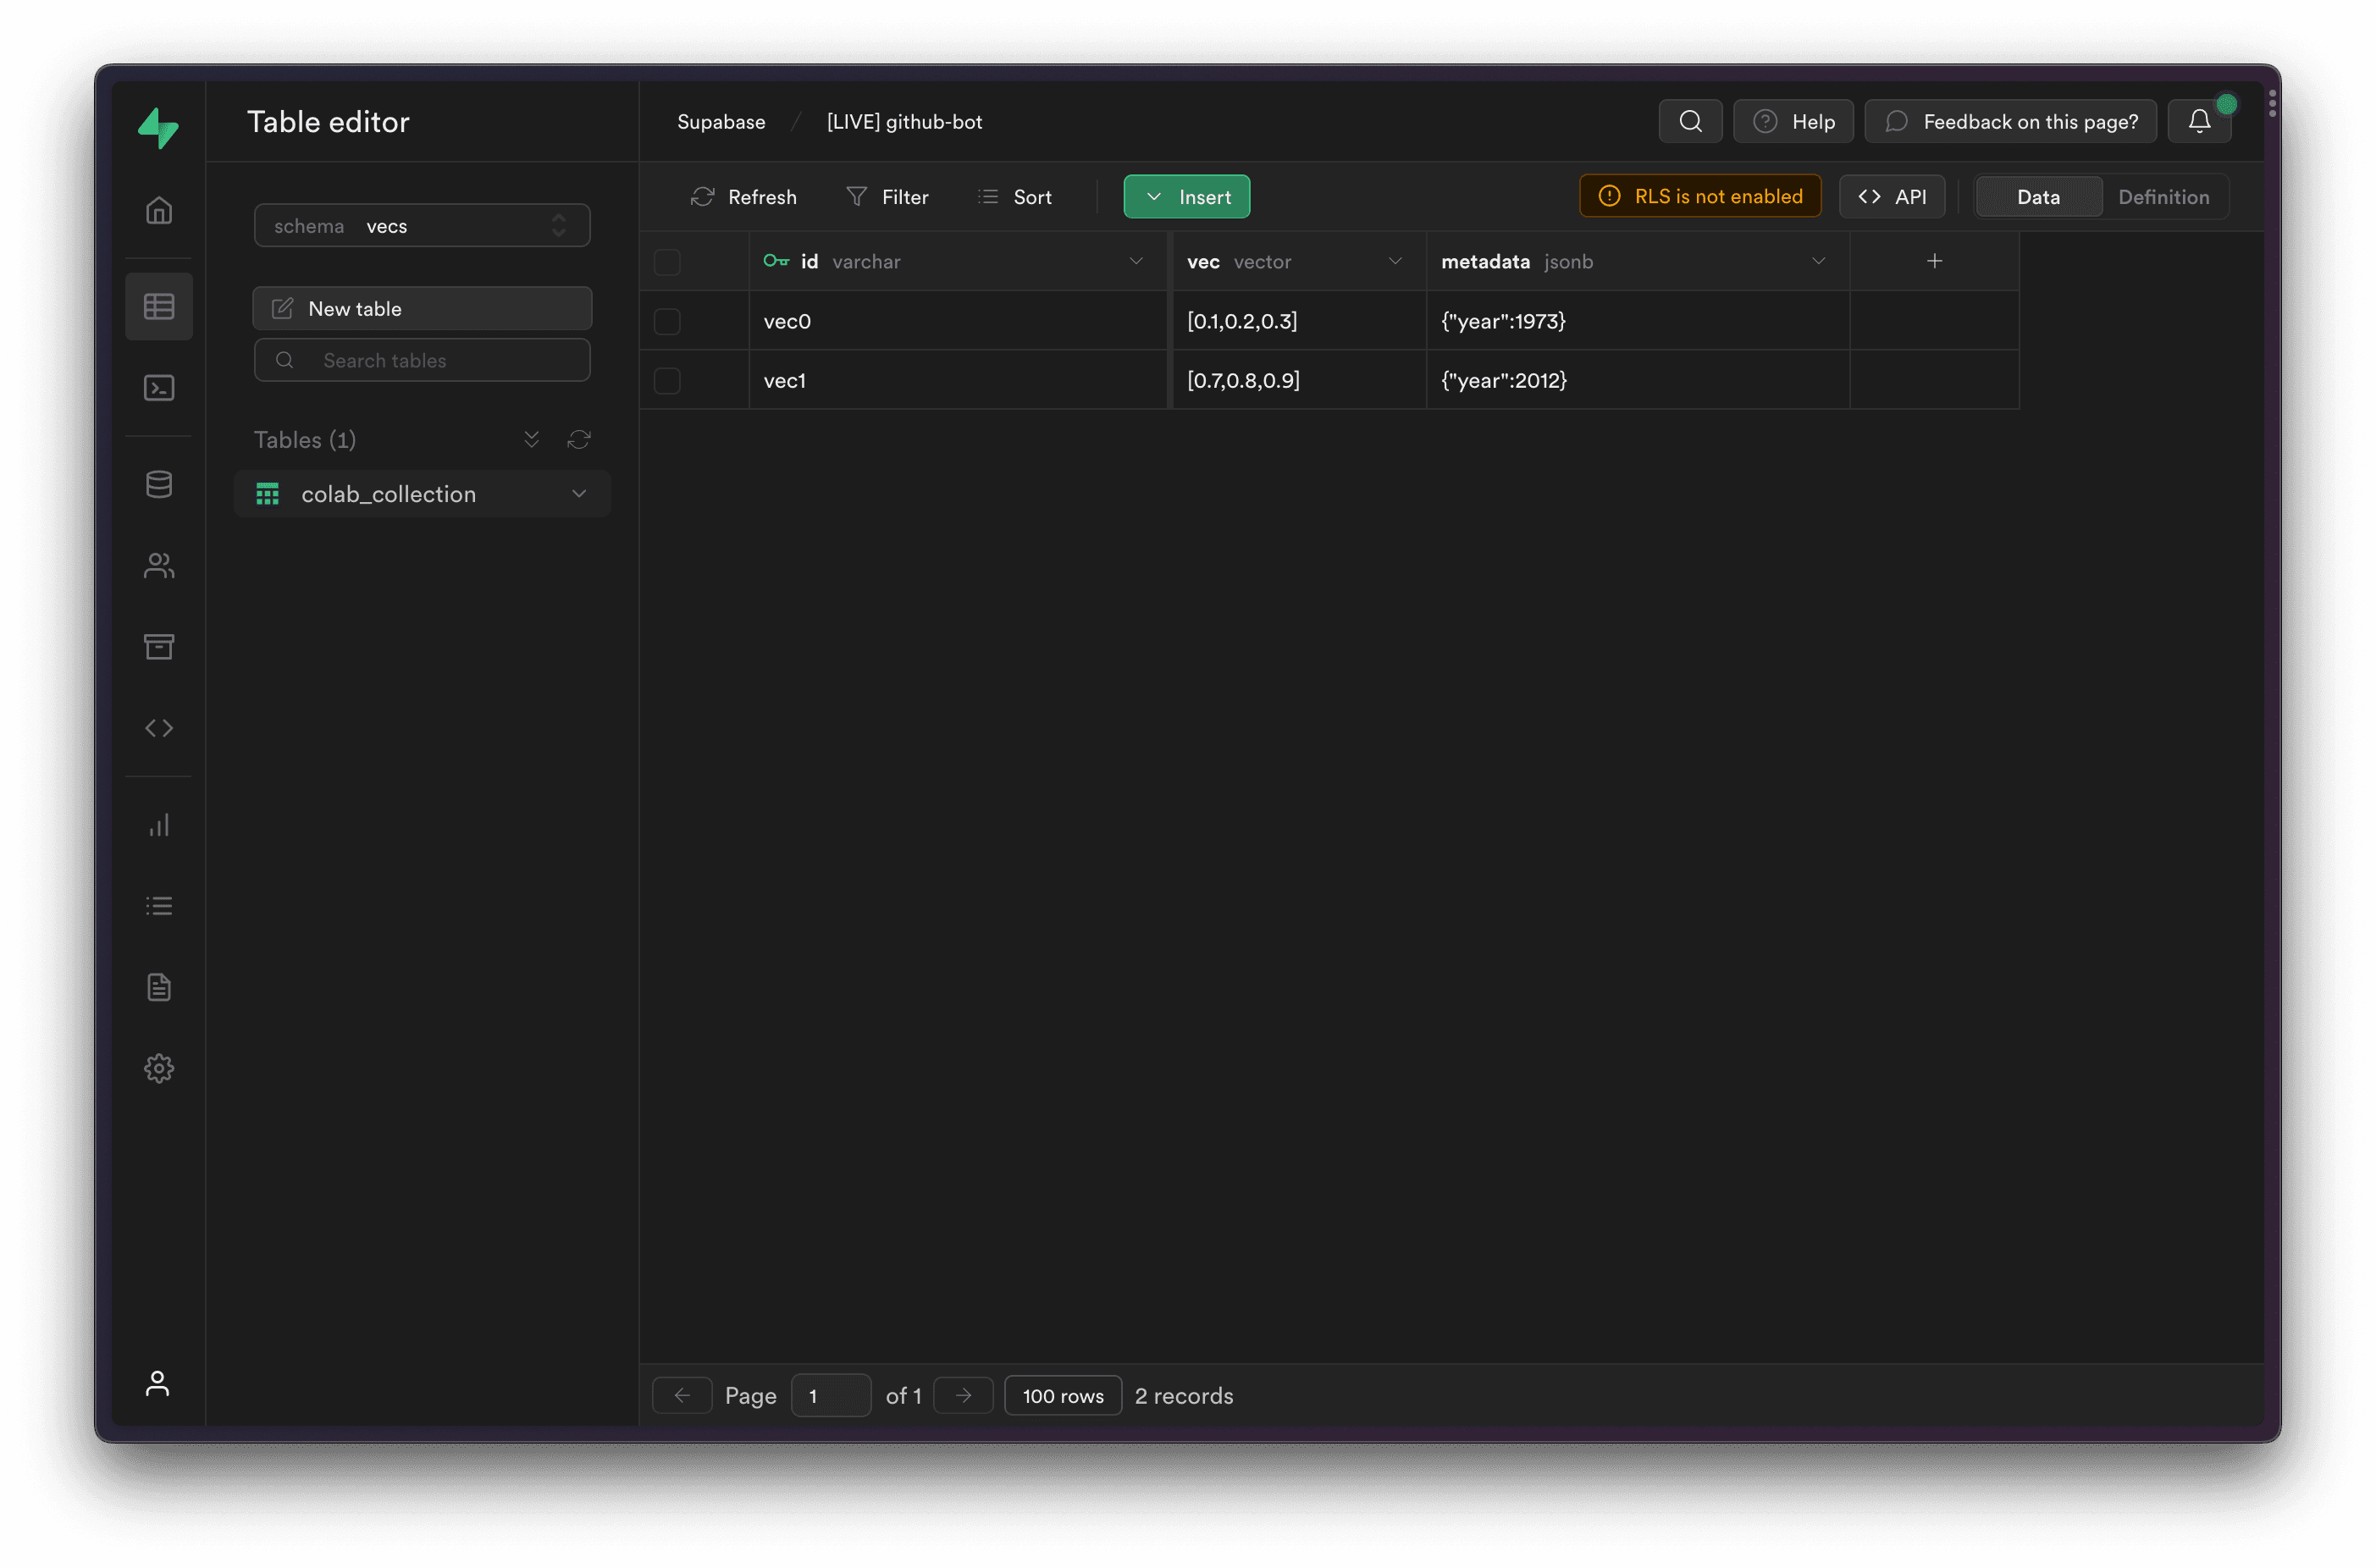Click the notifications bell icon
The image size is (2376, 1568).
pyautogui.click(x=2198, y=122)
